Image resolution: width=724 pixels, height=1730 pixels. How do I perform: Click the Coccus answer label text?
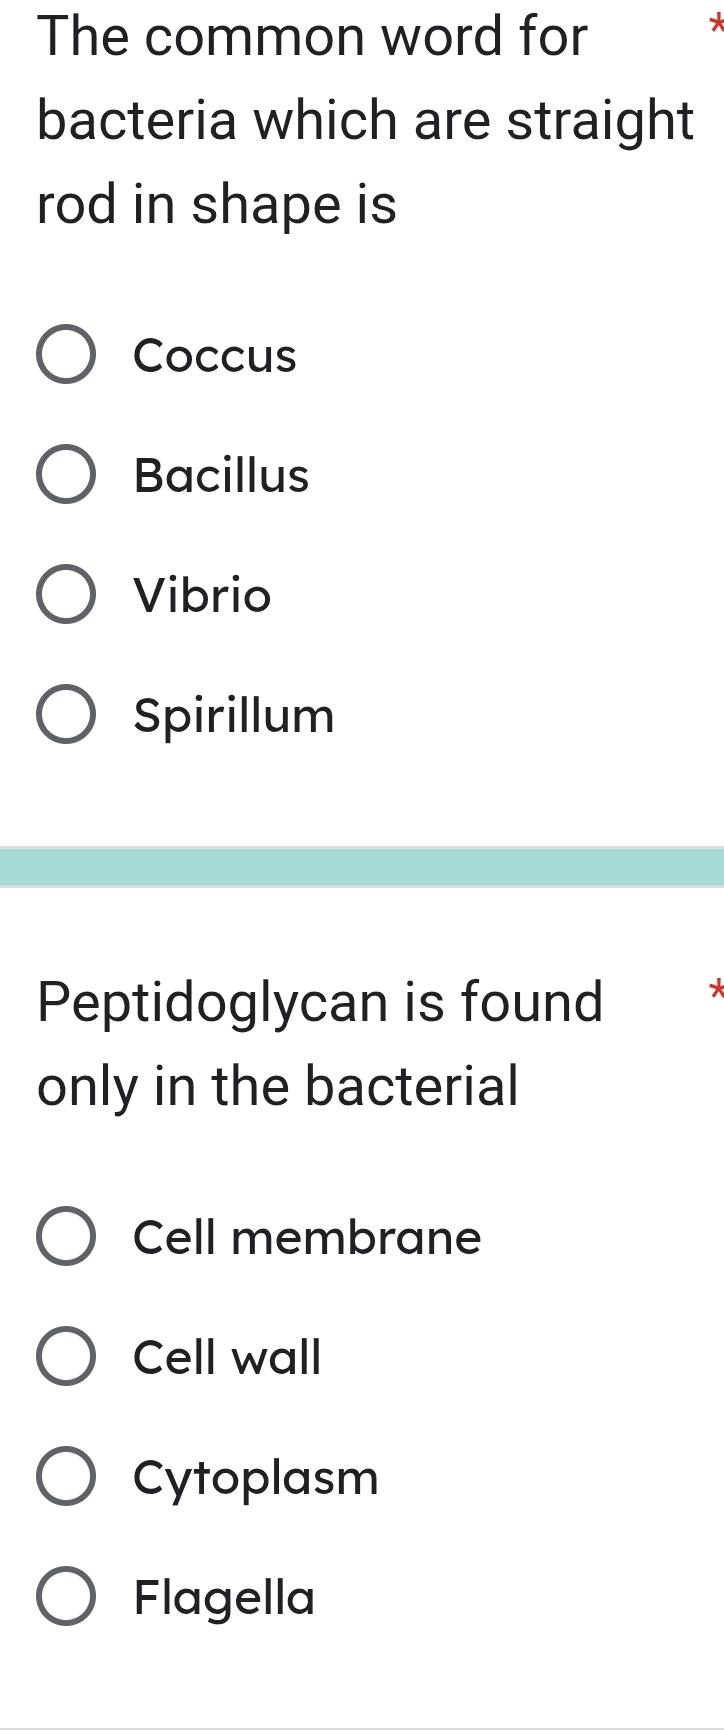pos(215,356)
